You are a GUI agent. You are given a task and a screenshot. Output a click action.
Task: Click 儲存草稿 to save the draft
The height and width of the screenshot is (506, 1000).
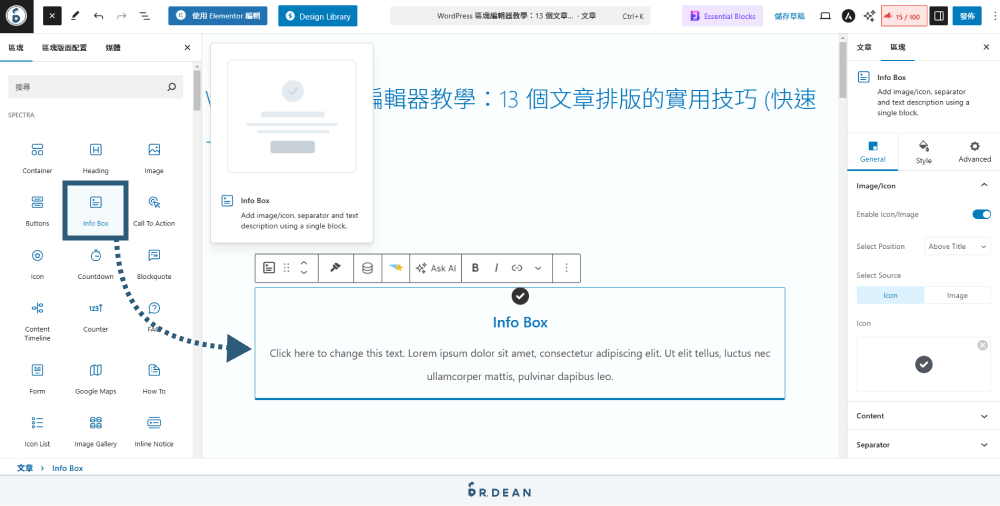click(x=790, y=16)
